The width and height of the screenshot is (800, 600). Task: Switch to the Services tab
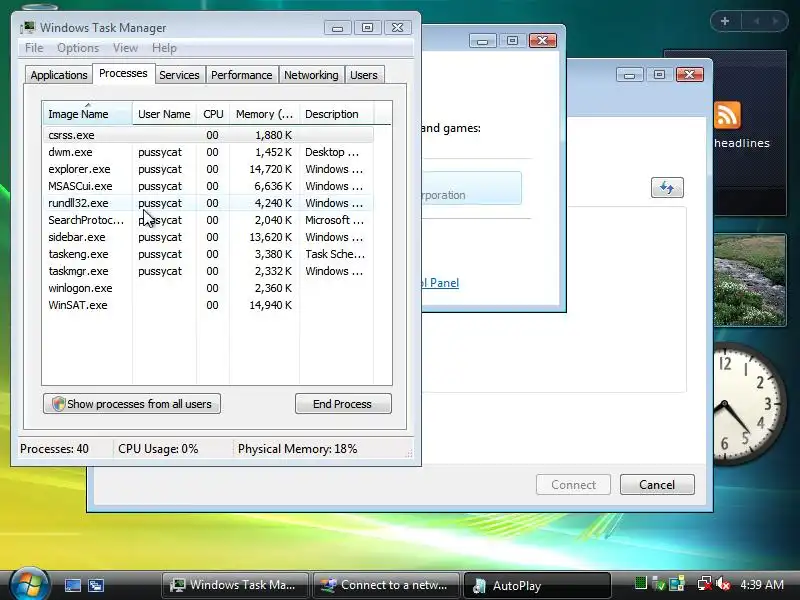click(x=179, y=75)
